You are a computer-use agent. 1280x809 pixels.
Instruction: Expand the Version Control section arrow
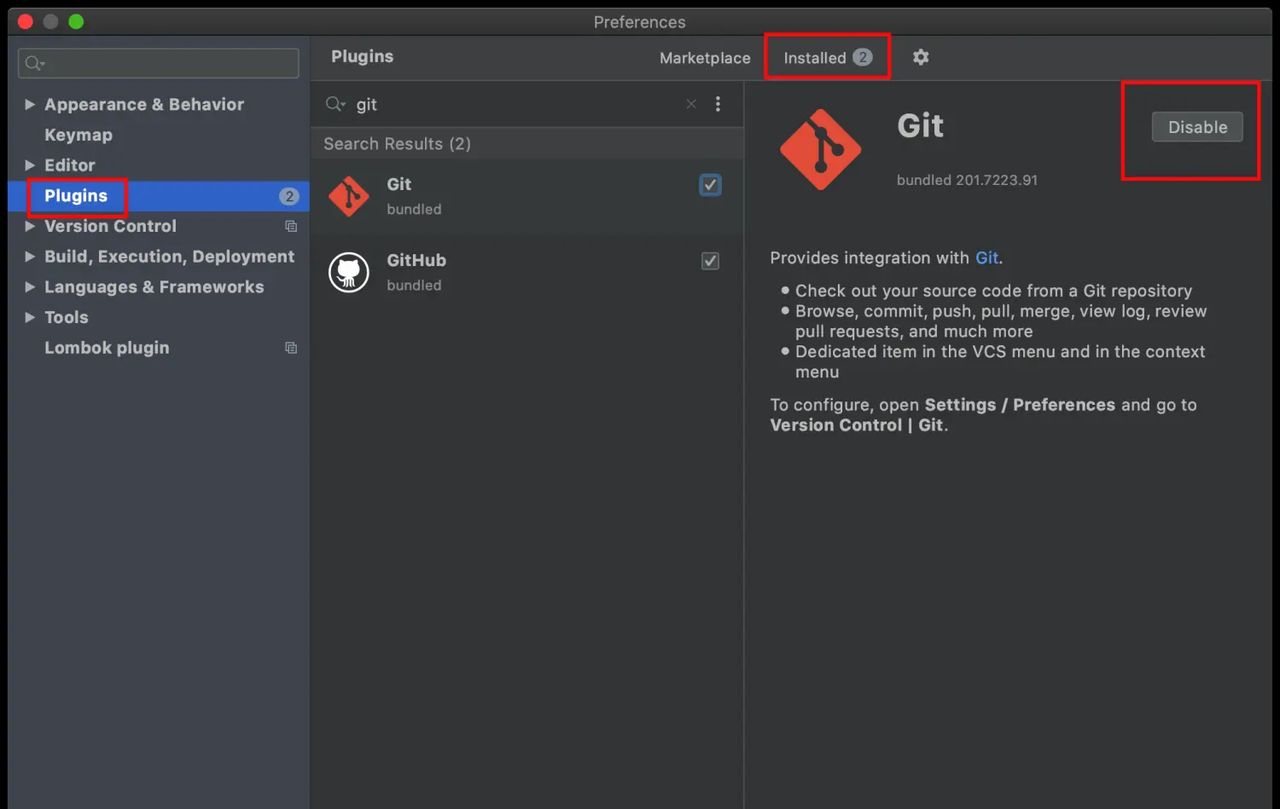point(30,226)
